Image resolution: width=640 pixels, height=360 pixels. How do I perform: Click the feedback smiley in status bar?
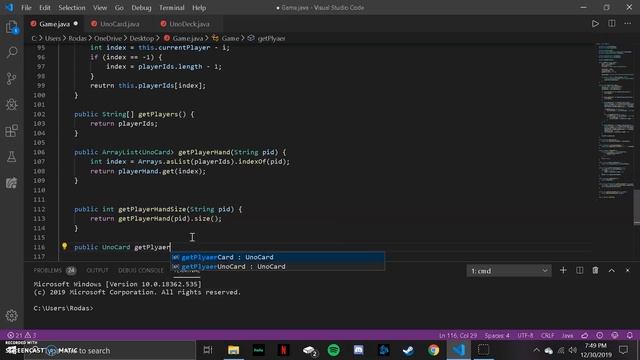[x=615, y=335]
